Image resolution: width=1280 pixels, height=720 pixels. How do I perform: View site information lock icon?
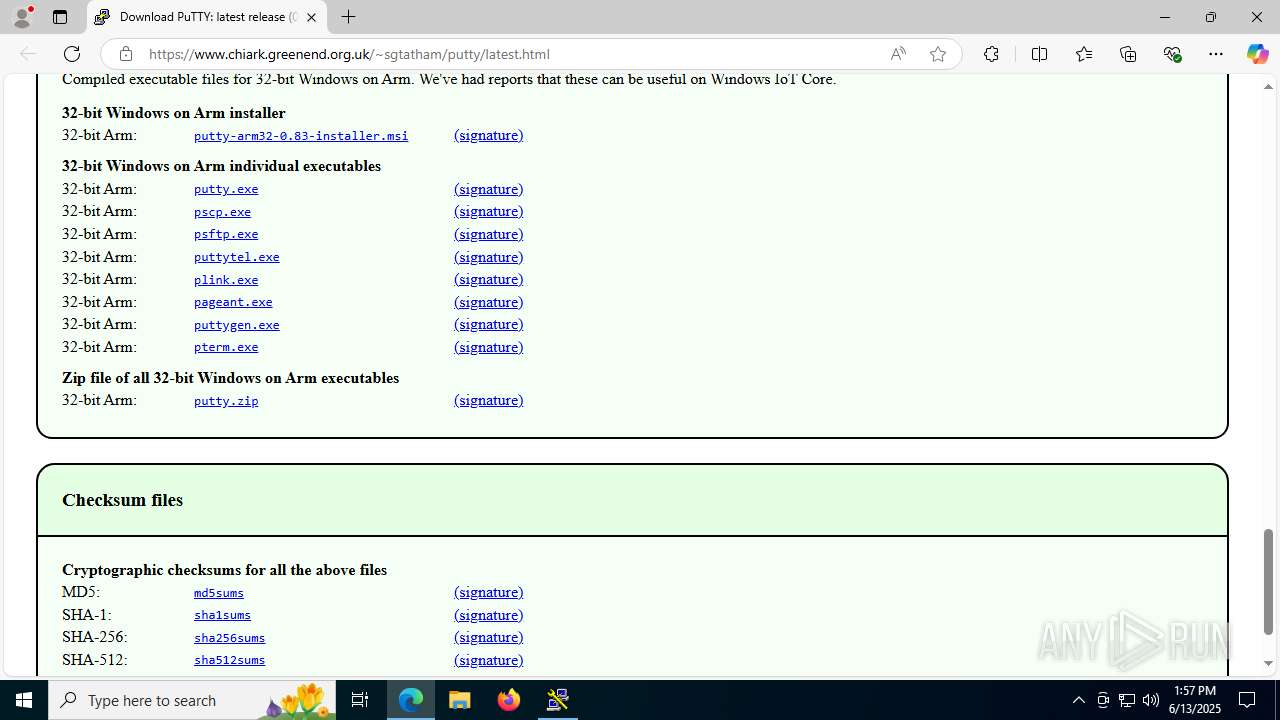125,54
